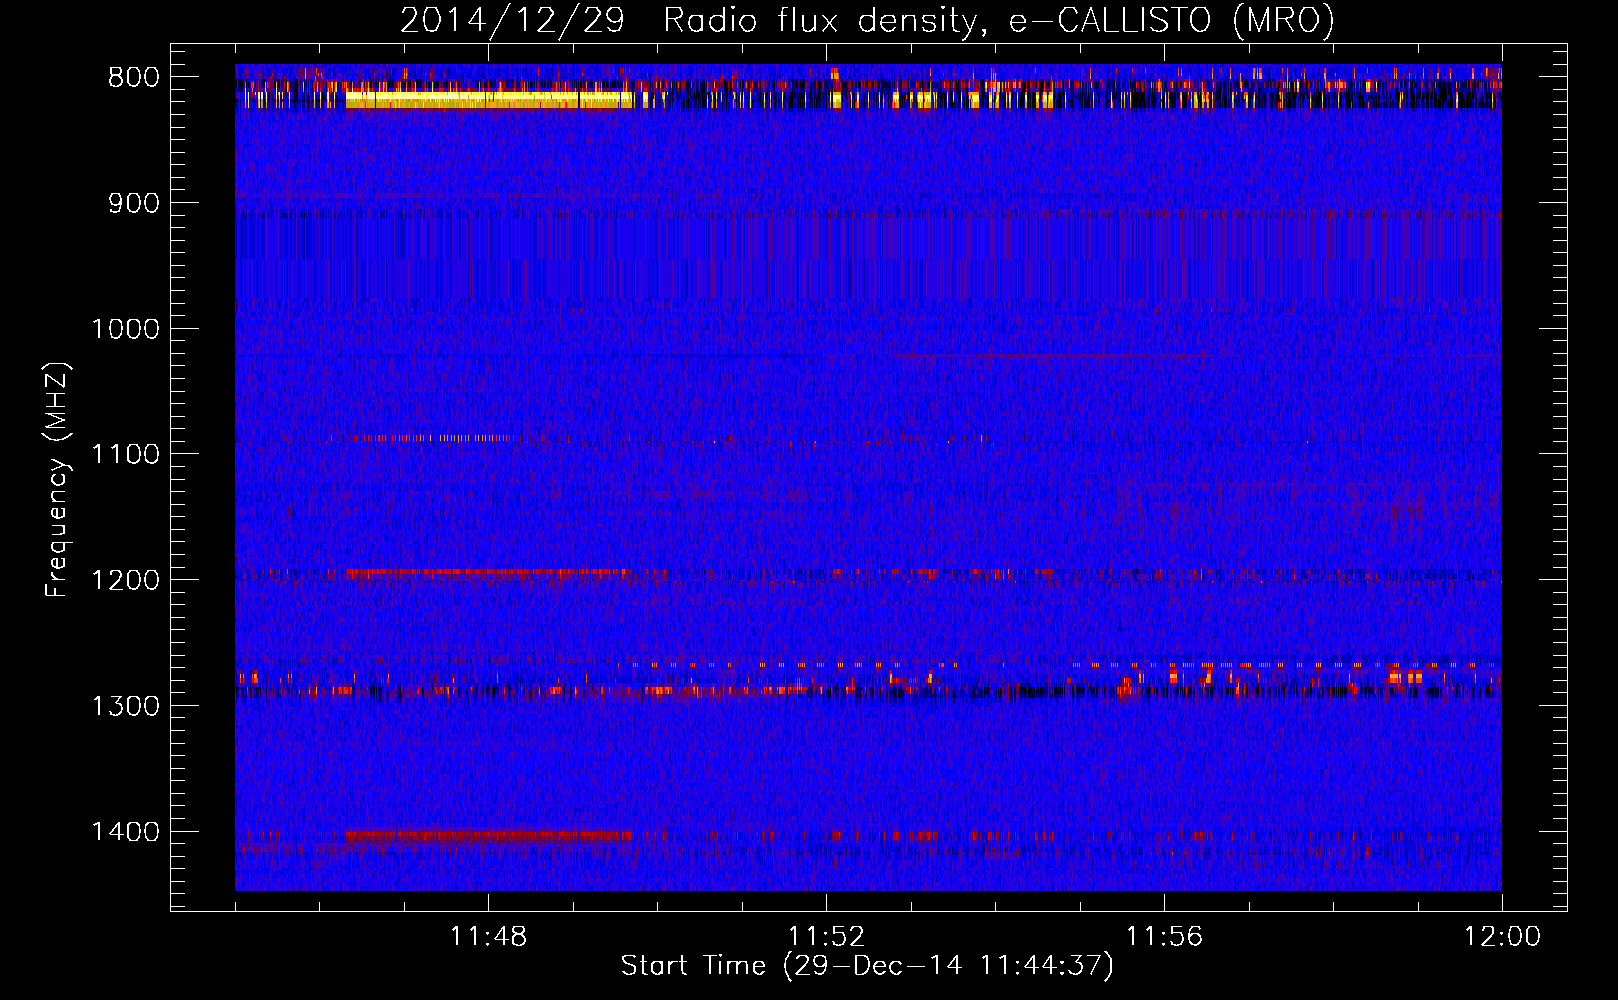This screenshot has width=1618, height=1000.
Task: Click the 'Start Time (29-Dec-14 11:44:37)' label
Action: pos(867,966)
